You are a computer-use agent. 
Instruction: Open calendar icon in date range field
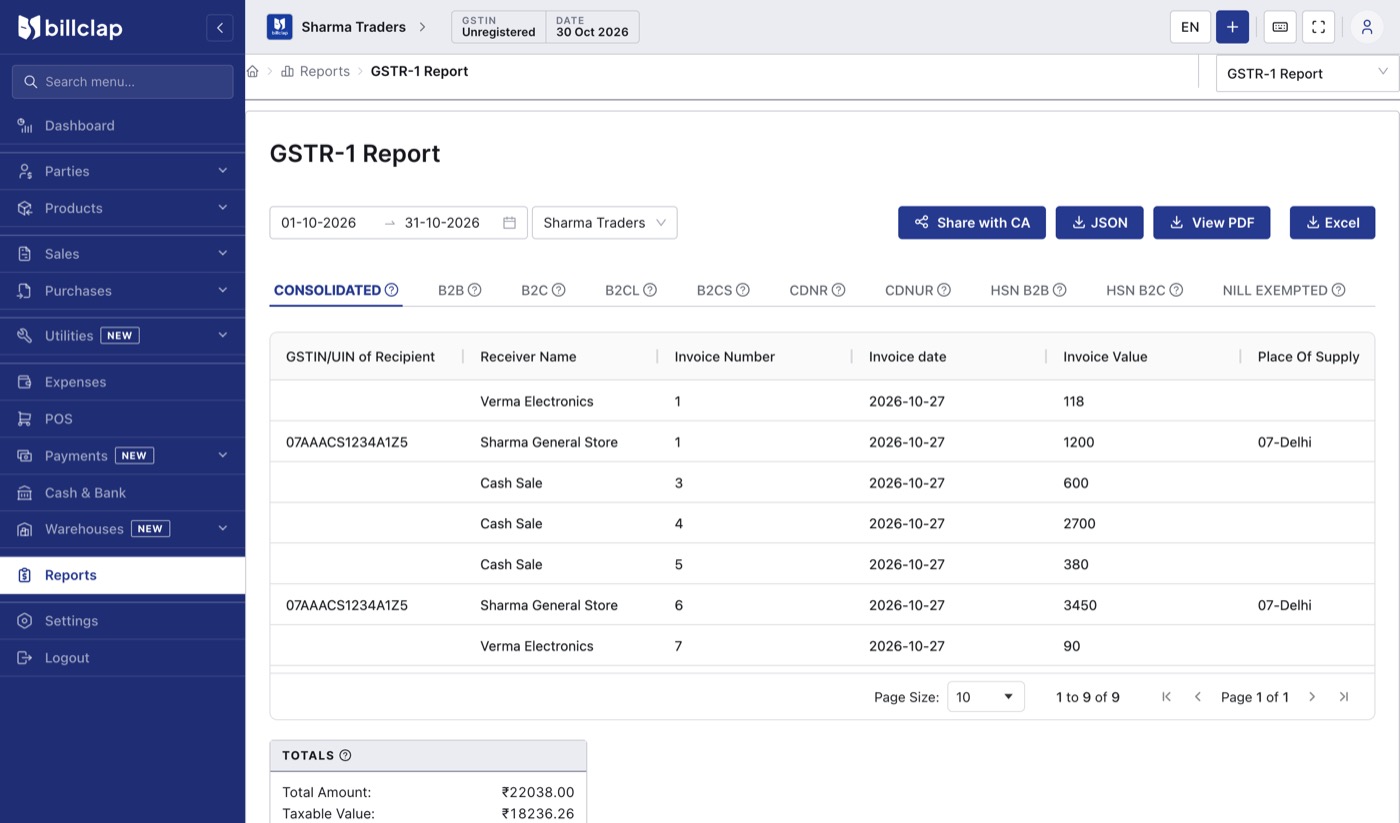point(509,223)
